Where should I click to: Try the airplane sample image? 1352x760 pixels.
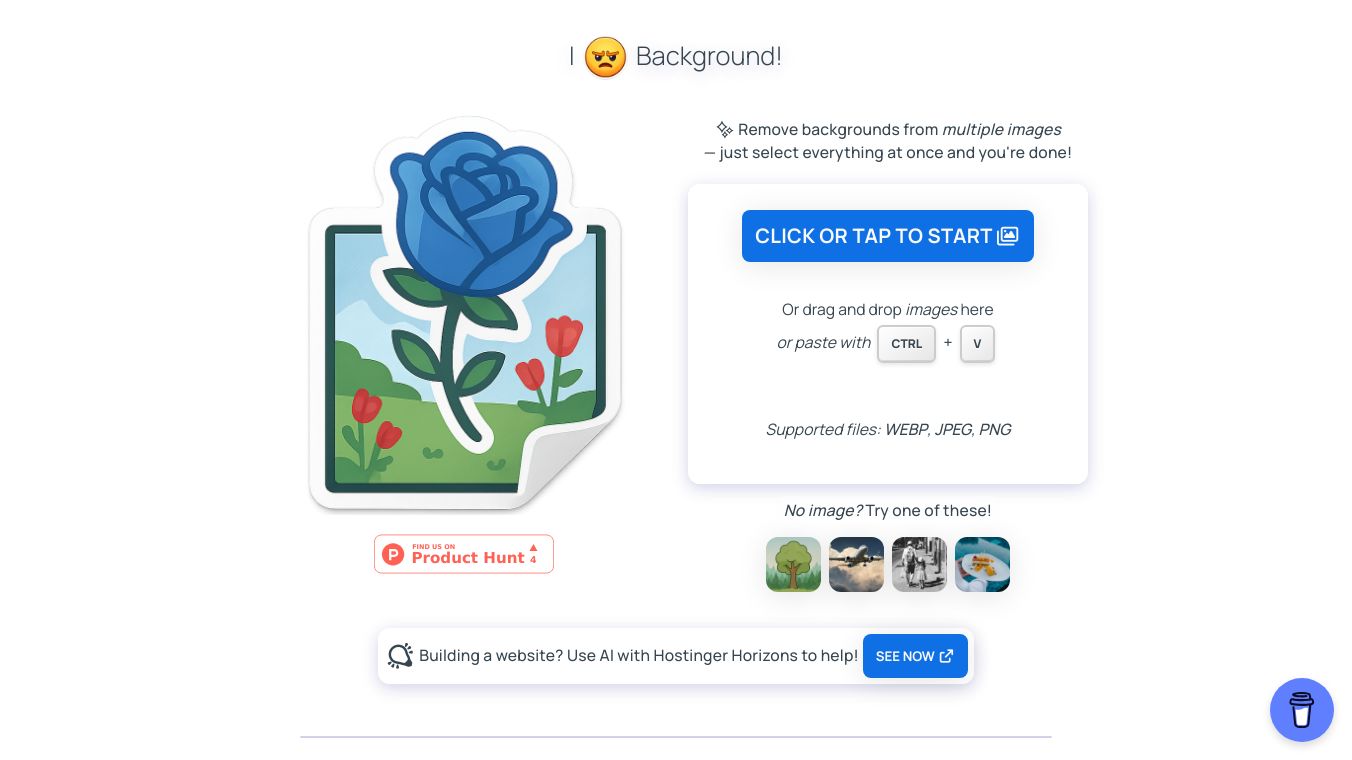click(856, 564)
